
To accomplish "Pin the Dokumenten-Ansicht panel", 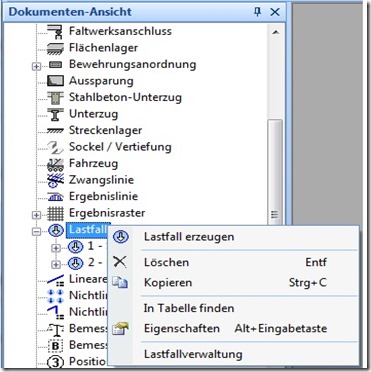I will pyautogui.click(x=257, y=12).
